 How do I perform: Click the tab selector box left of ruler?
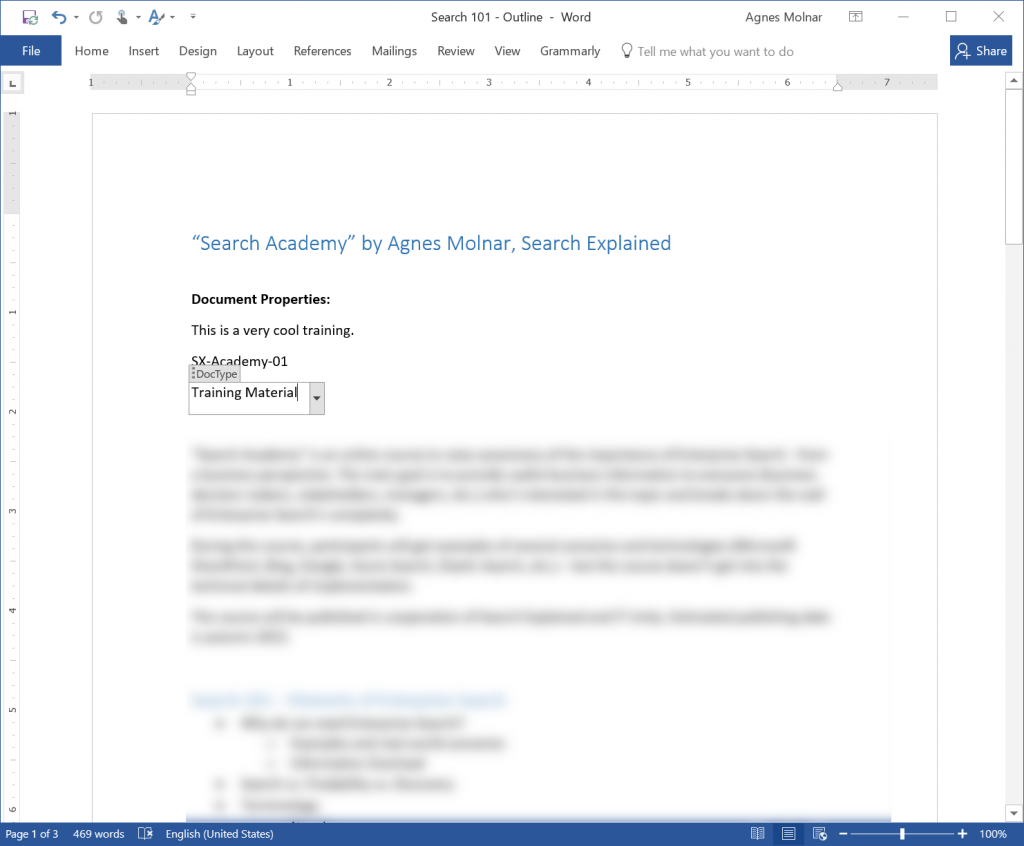pos(12,83)
